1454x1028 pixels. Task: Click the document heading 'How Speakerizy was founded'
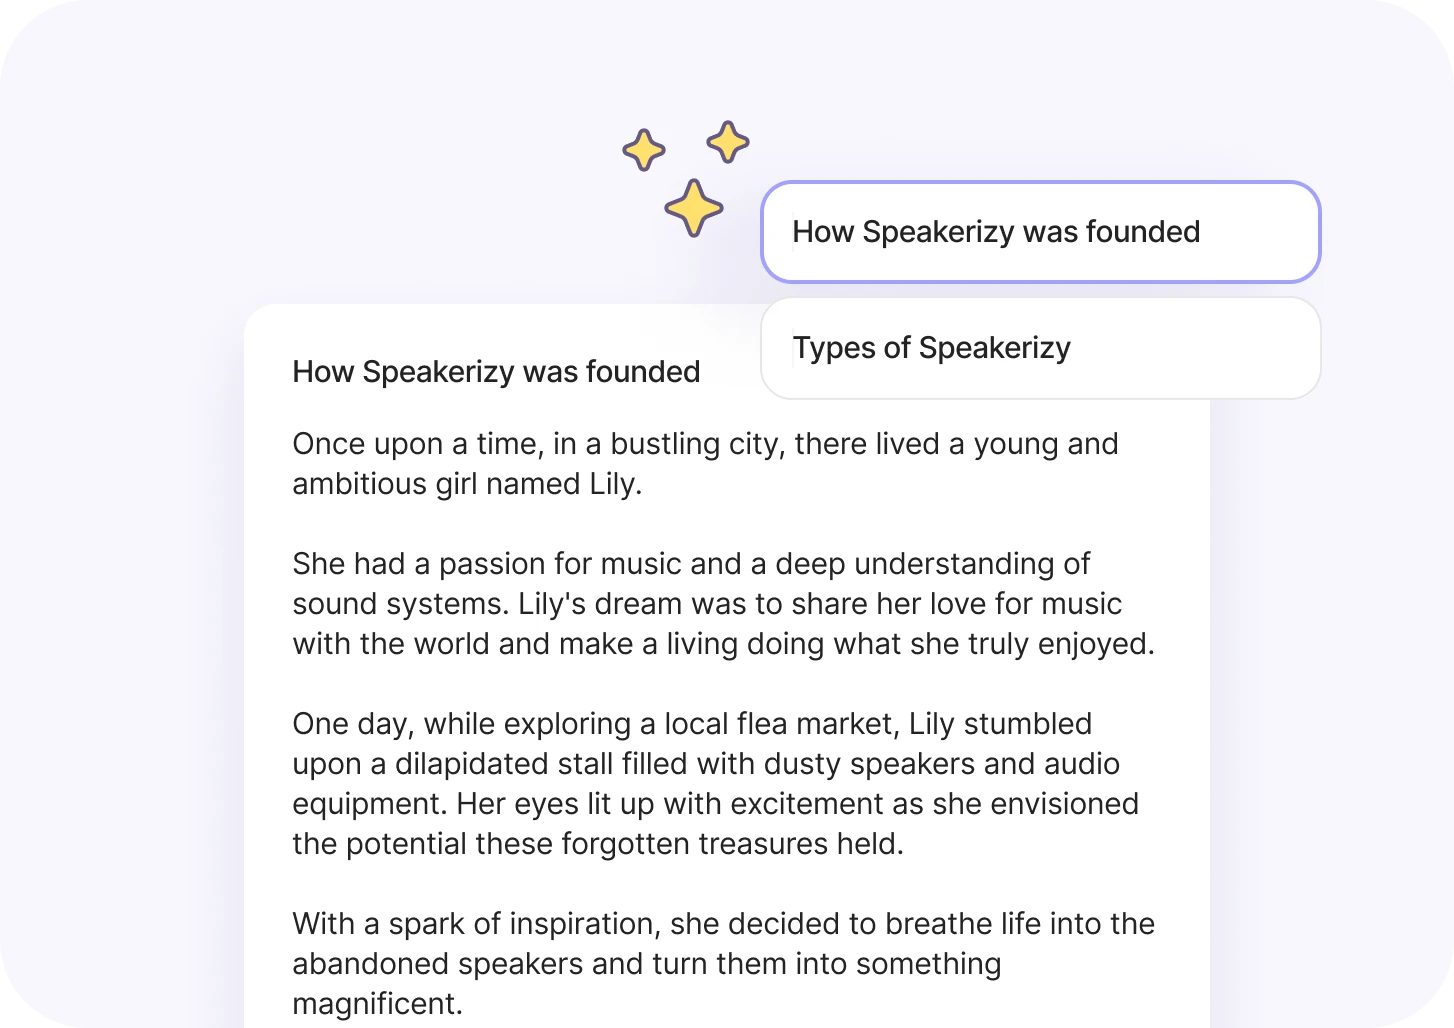pos(496,372)
